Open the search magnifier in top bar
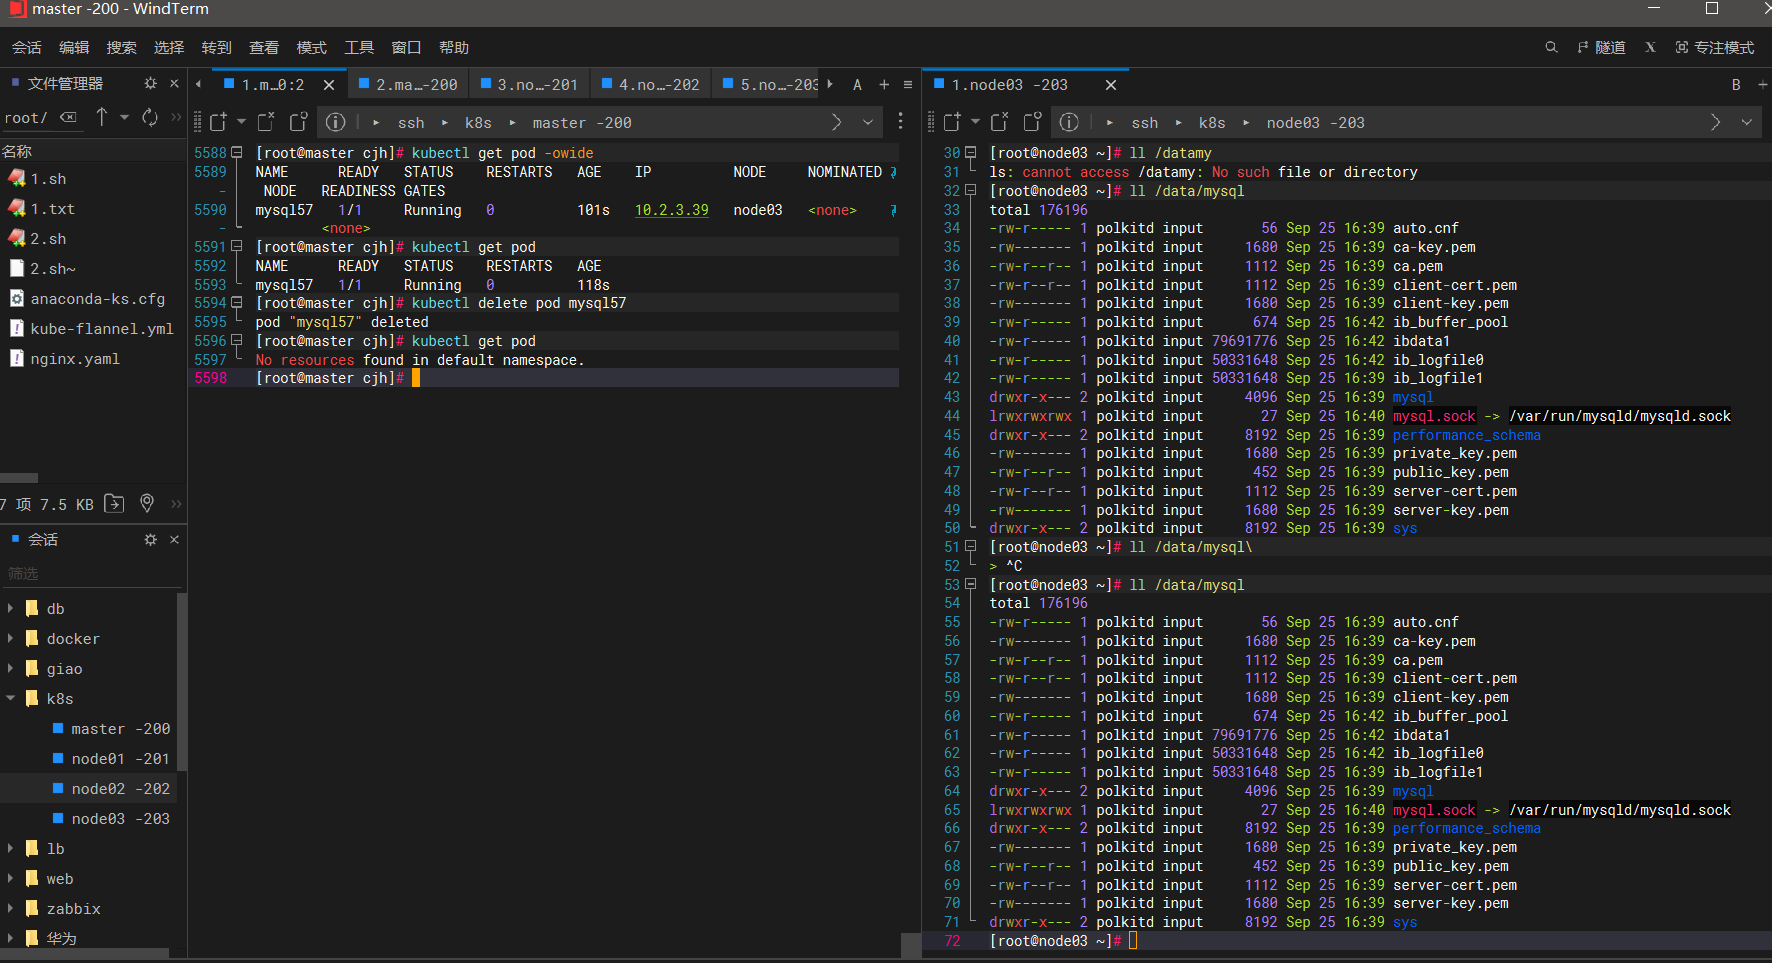 pyautogui.click(x=1551, y=47)
